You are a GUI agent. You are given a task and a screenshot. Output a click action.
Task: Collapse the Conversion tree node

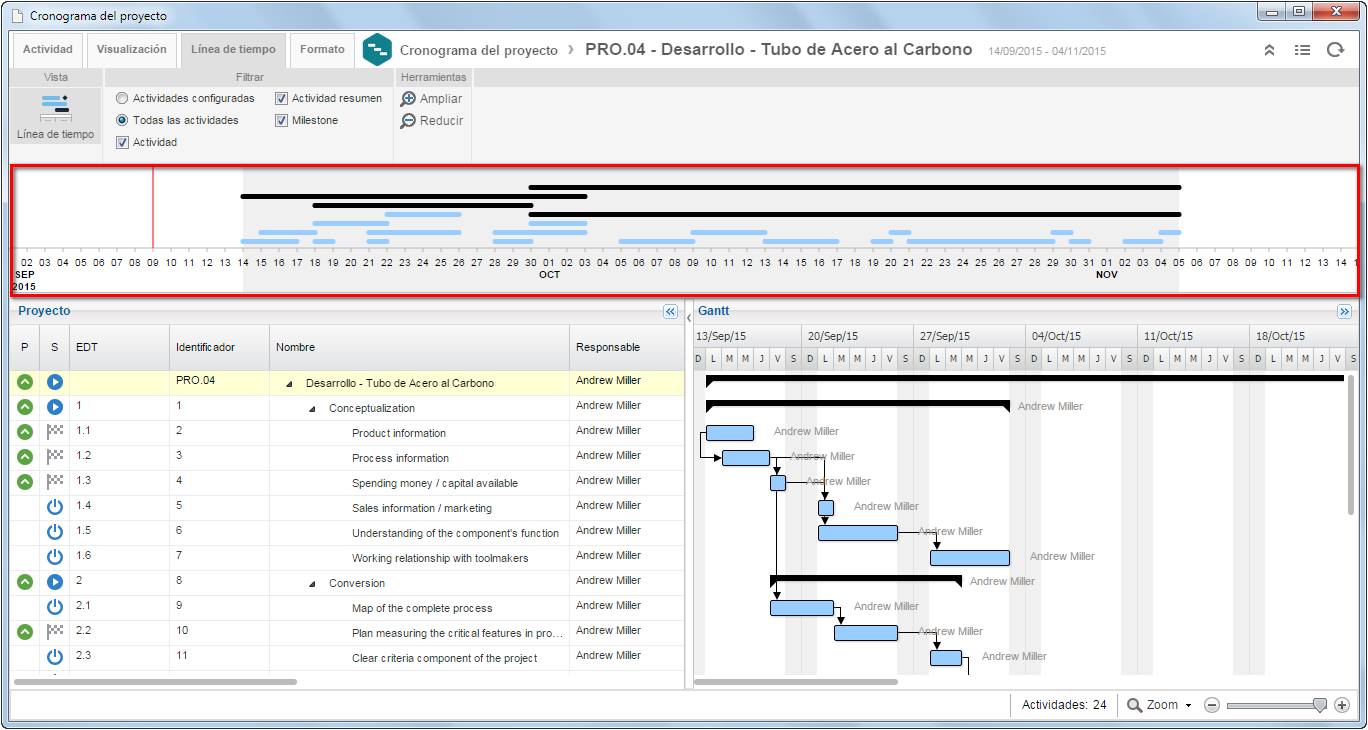(311, 584)
